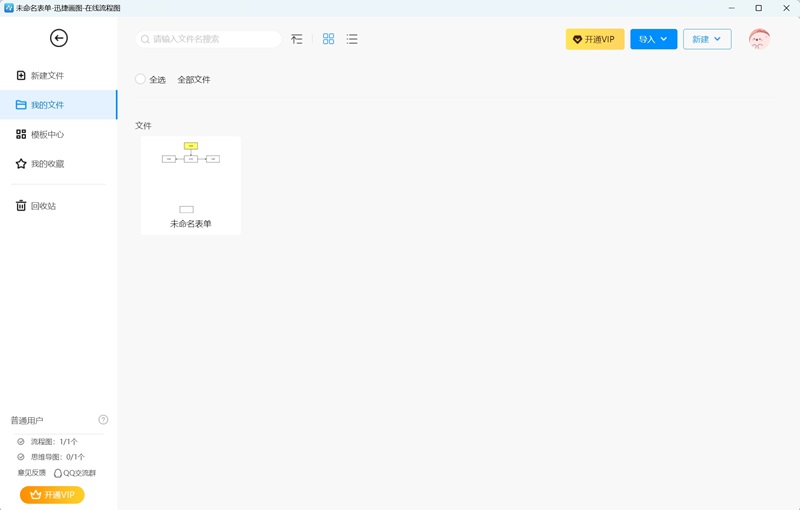Screen dimensions: 800x510
Task: Toggle the 全选 select-all radio
Action: [140, 79]
